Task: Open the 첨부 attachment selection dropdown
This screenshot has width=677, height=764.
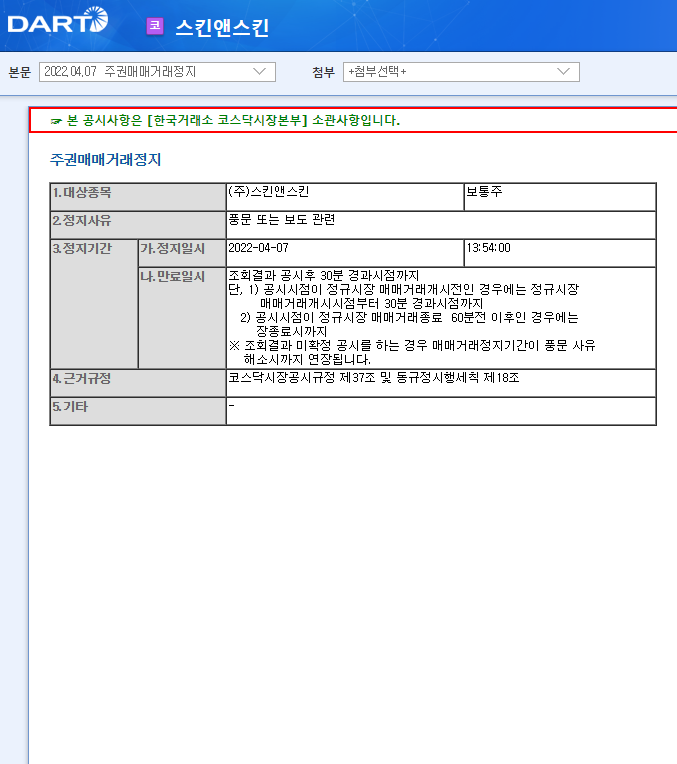Action: (x=461, y=72)
